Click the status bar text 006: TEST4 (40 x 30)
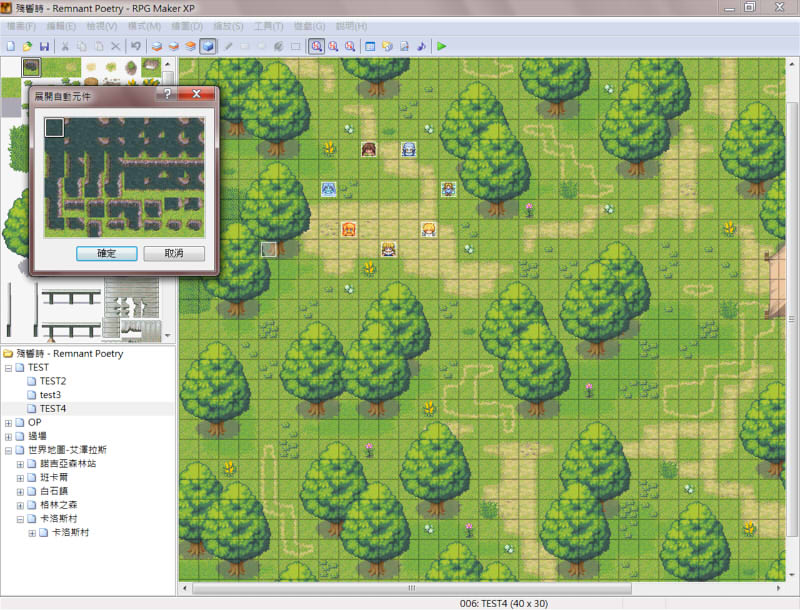Viewport: 800px width, 610px height. tap(504, 603)
